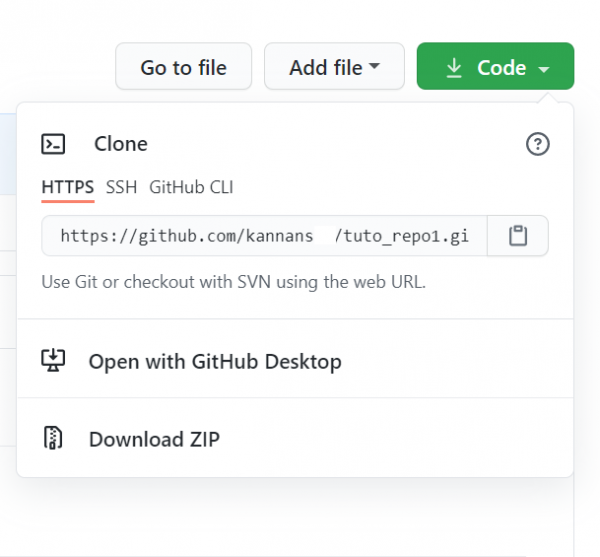
Task: Open the Add file menu
Action: (326, 68)
